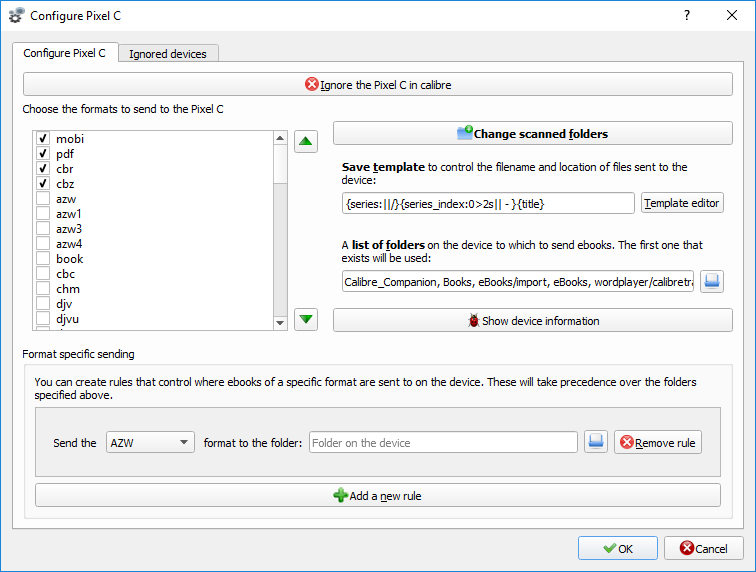Enable the azw1 format checkbox

coord(43,214)
